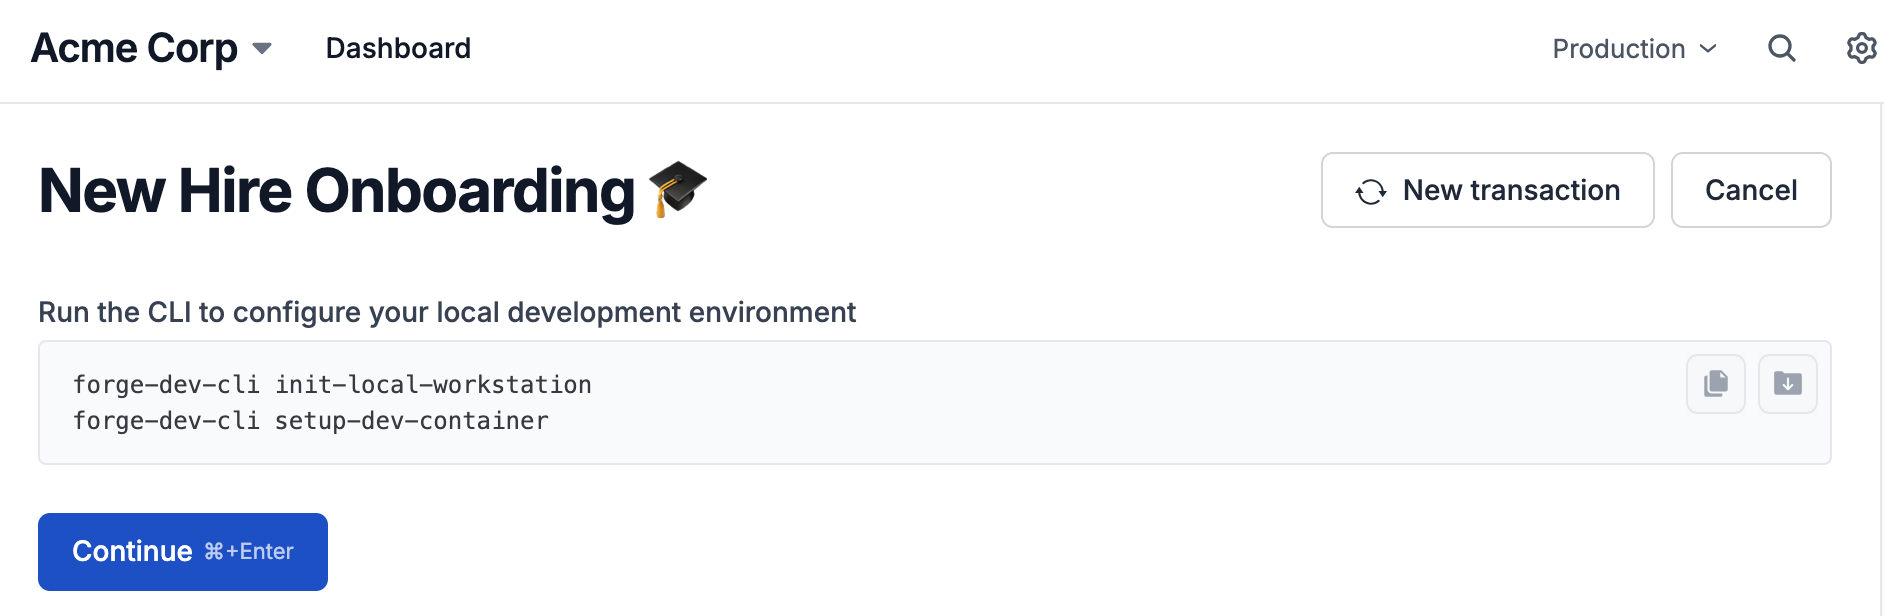The width and height of the screenshot is (1884, 616).
Task: Click the ⌘+Enter shortcut badge
Action: [249, 551]
